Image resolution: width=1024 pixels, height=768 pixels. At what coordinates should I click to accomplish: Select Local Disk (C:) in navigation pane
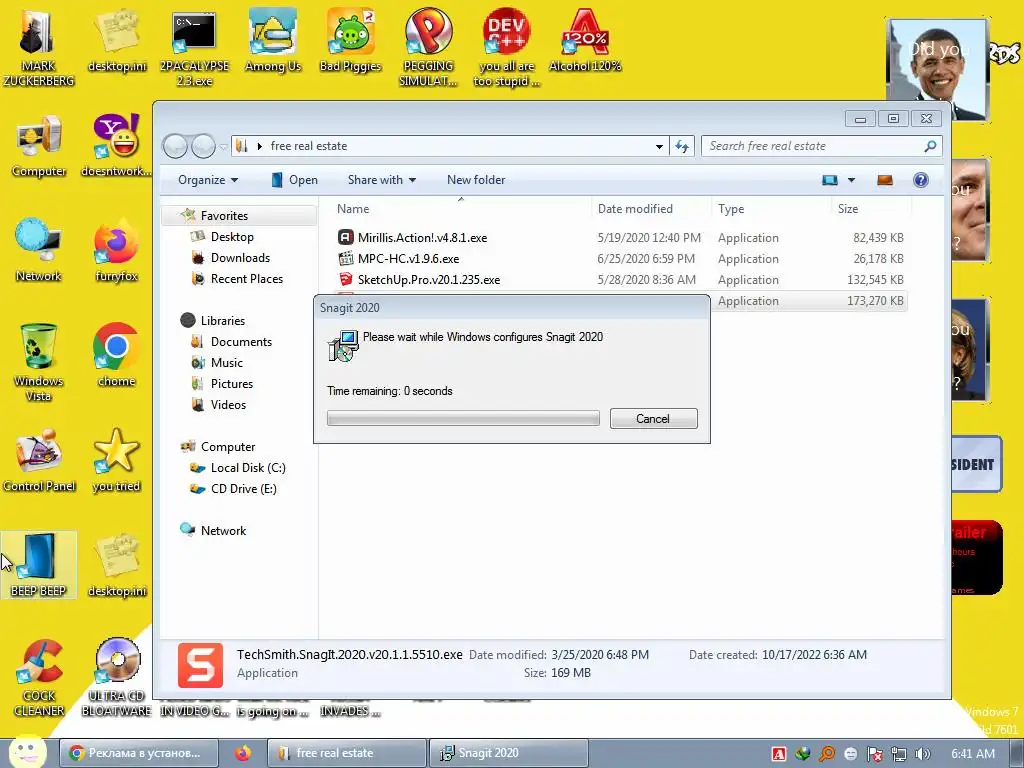click(x=248, y=468)
